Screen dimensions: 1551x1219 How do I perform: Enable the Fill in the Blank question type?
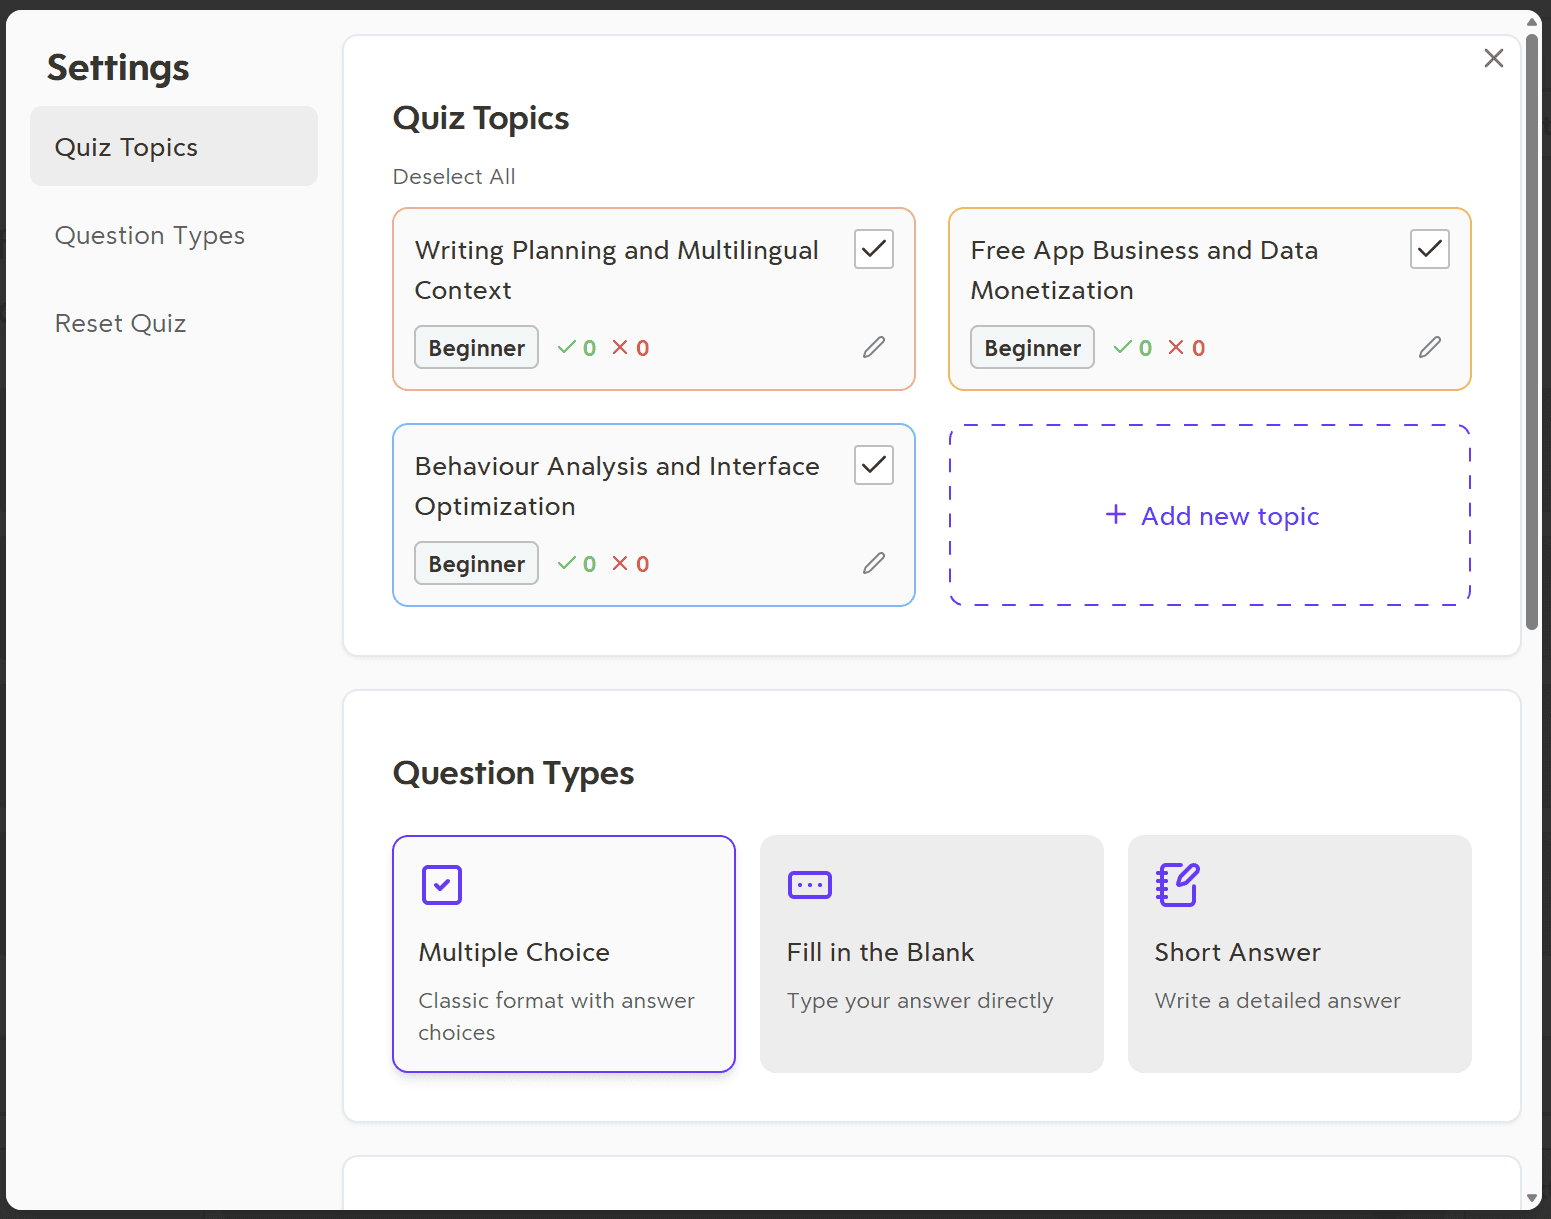coord(931,953)
